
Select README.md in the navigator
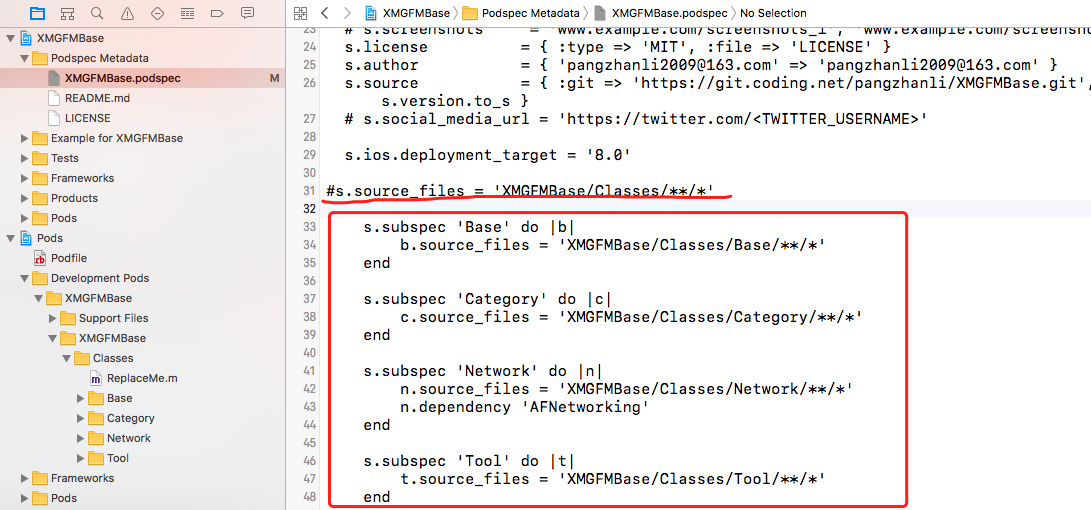[x=97, y=98]
